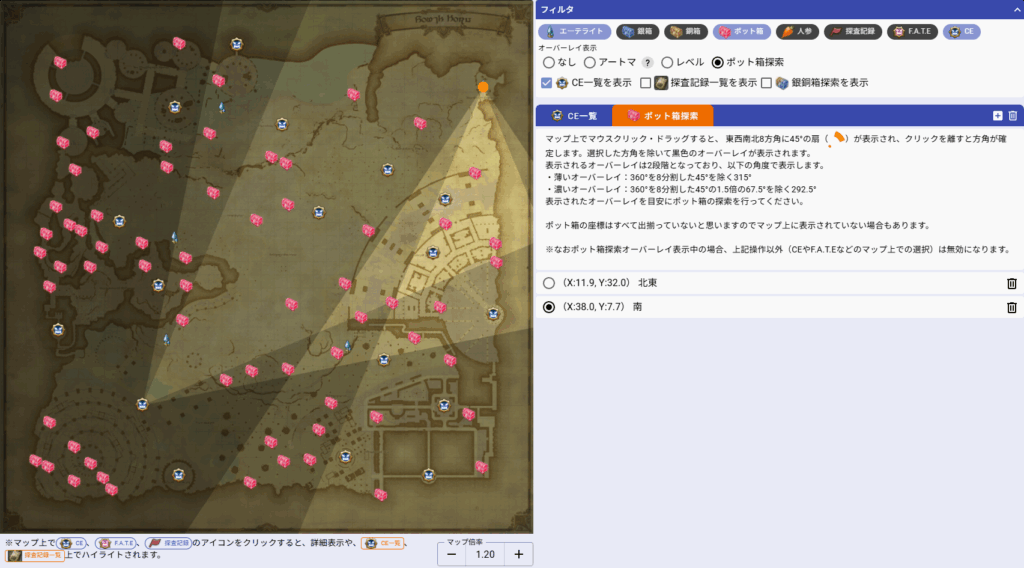Click the orange search origin marker on the map
Screen dimensions: 1024x568
coord(483,87)
